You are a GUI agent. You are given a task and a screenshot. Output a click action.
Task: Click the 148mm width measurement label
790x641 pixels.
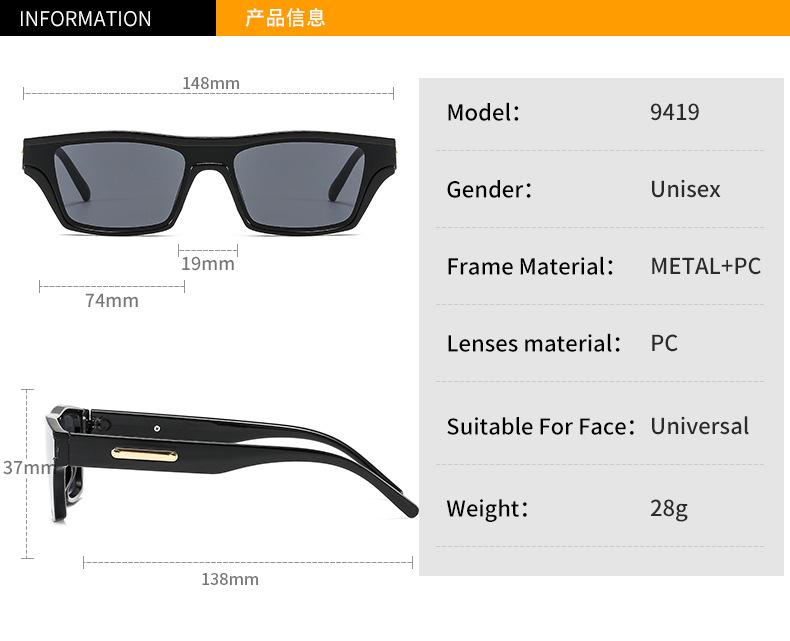pos(211,83)
